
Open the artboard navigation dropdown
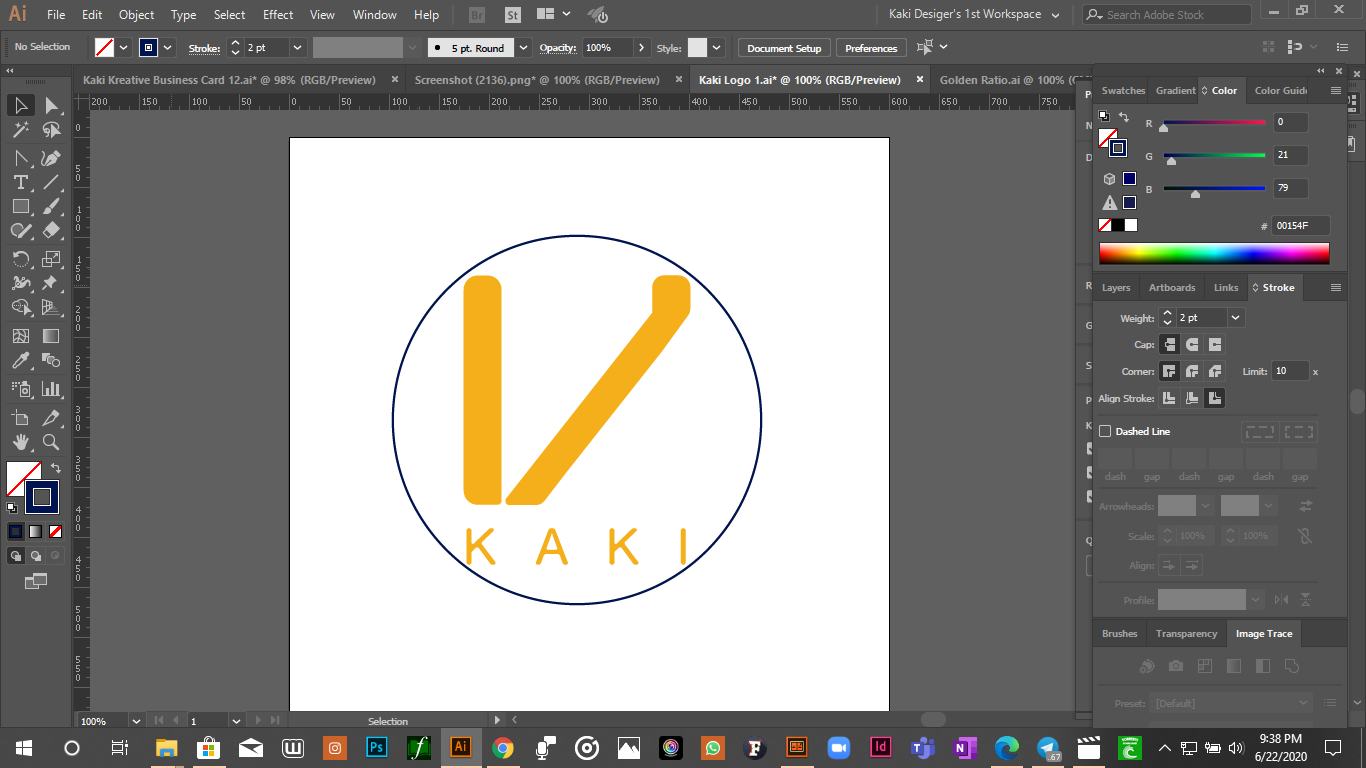click(x=236, y=720)
